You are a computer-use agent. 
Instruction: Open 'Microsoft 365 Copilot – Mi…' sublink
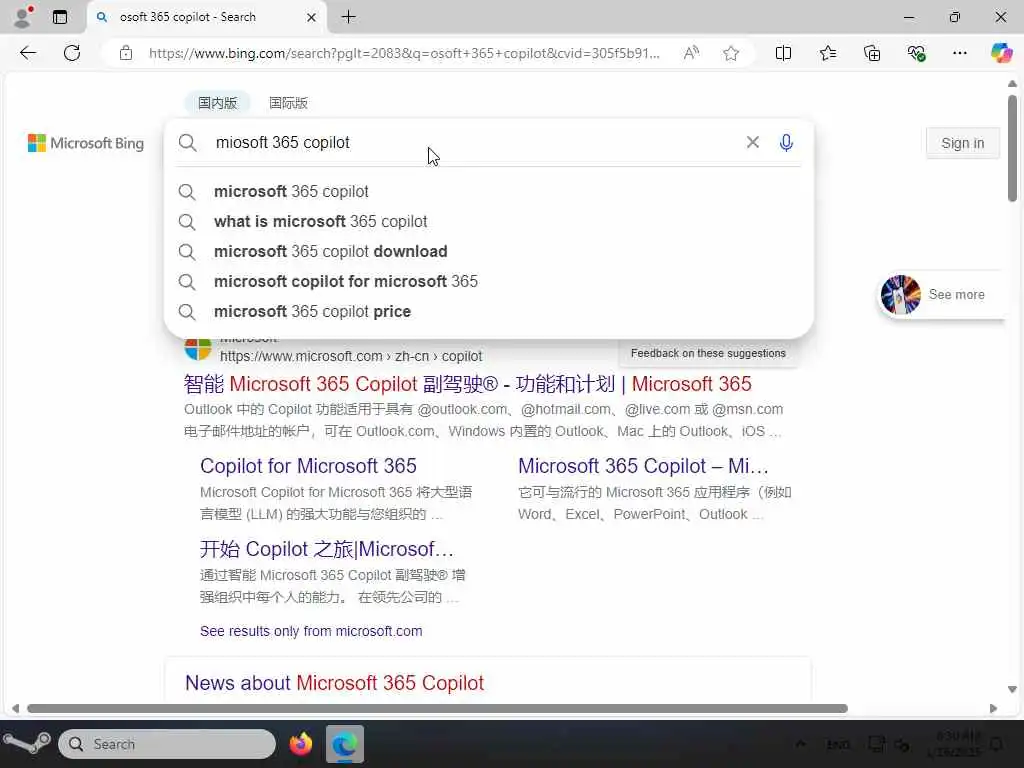click(643, 466)
